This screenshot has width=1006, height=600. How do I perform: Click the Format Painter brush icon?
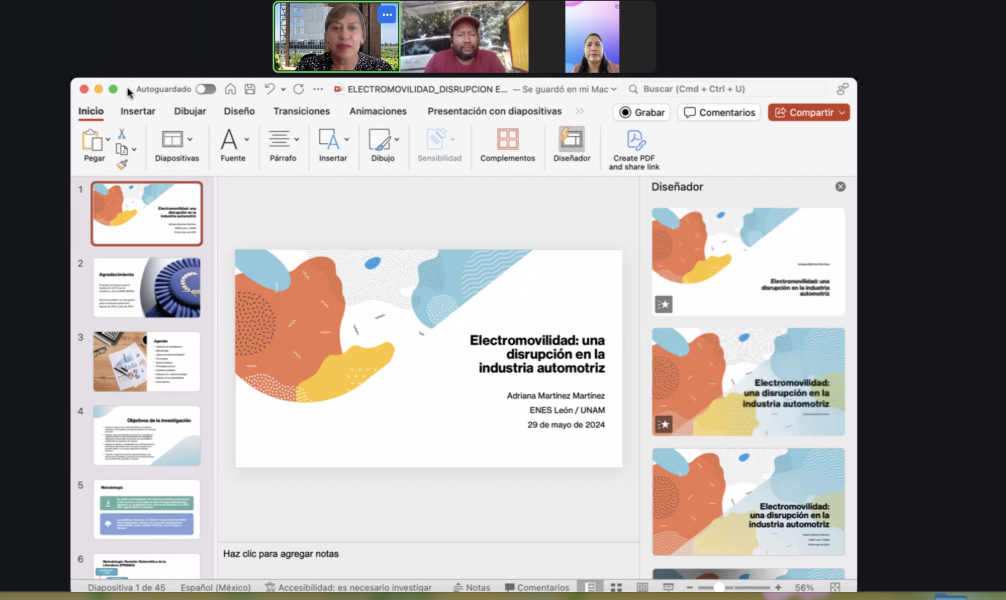tap(122, 164)
